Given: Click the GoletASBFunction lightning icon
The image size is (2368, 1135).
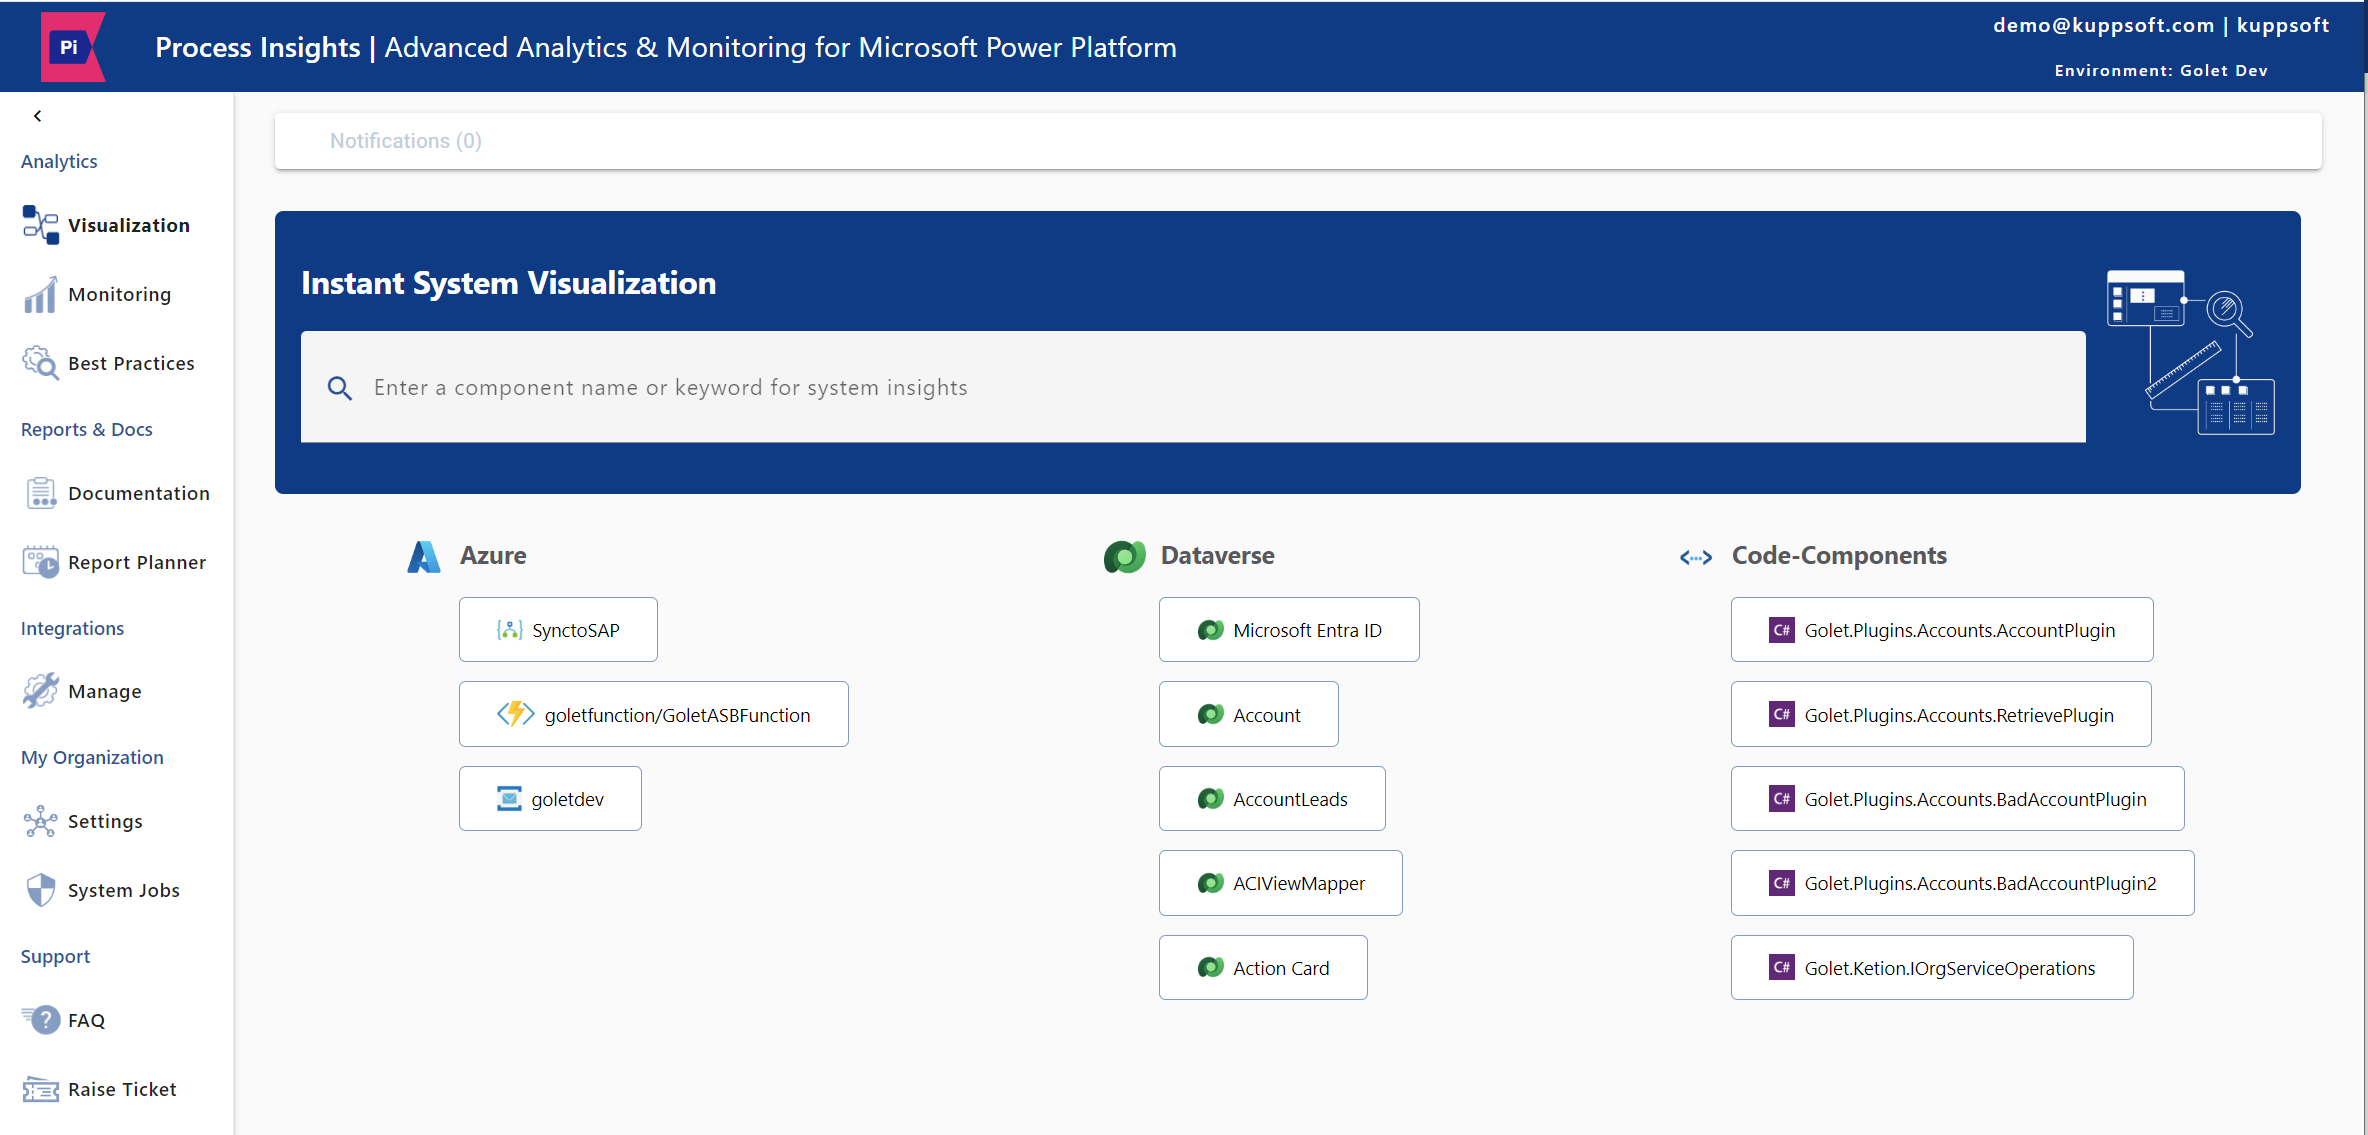Looking at the screenshot, I should point(516,714).
